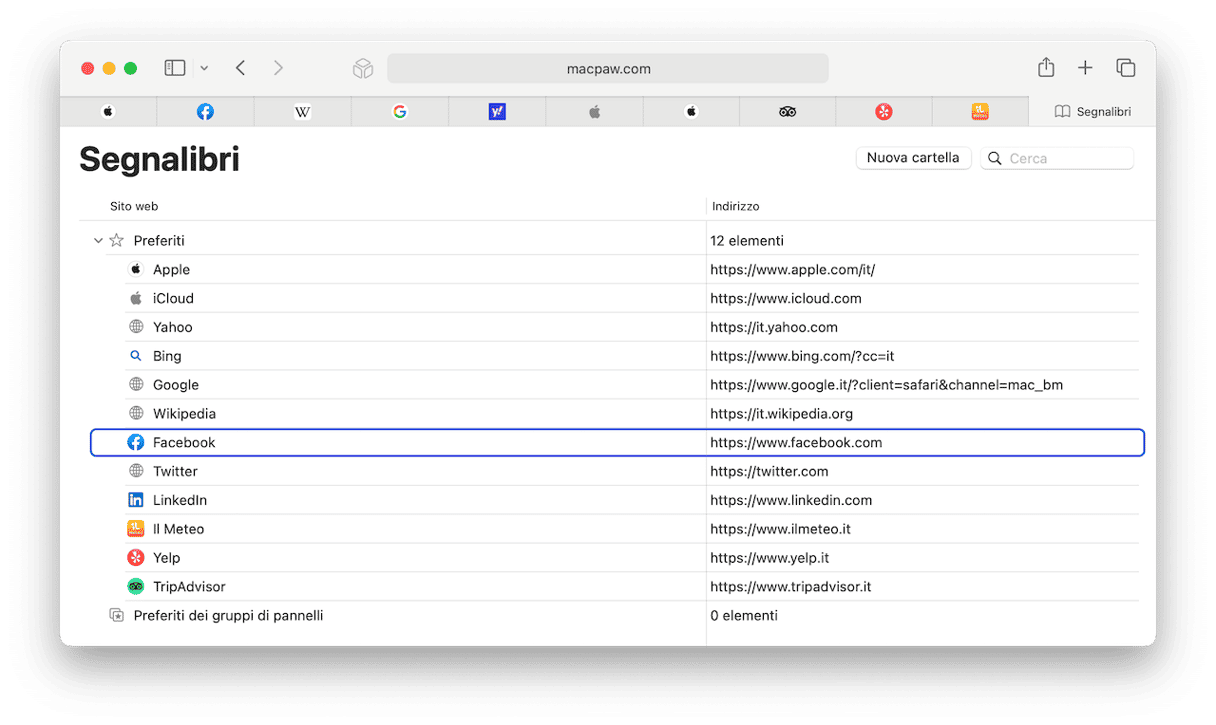Select the TripAdvisor tab icon
Screen dimensions: 1216x725
tap(787, 112)
